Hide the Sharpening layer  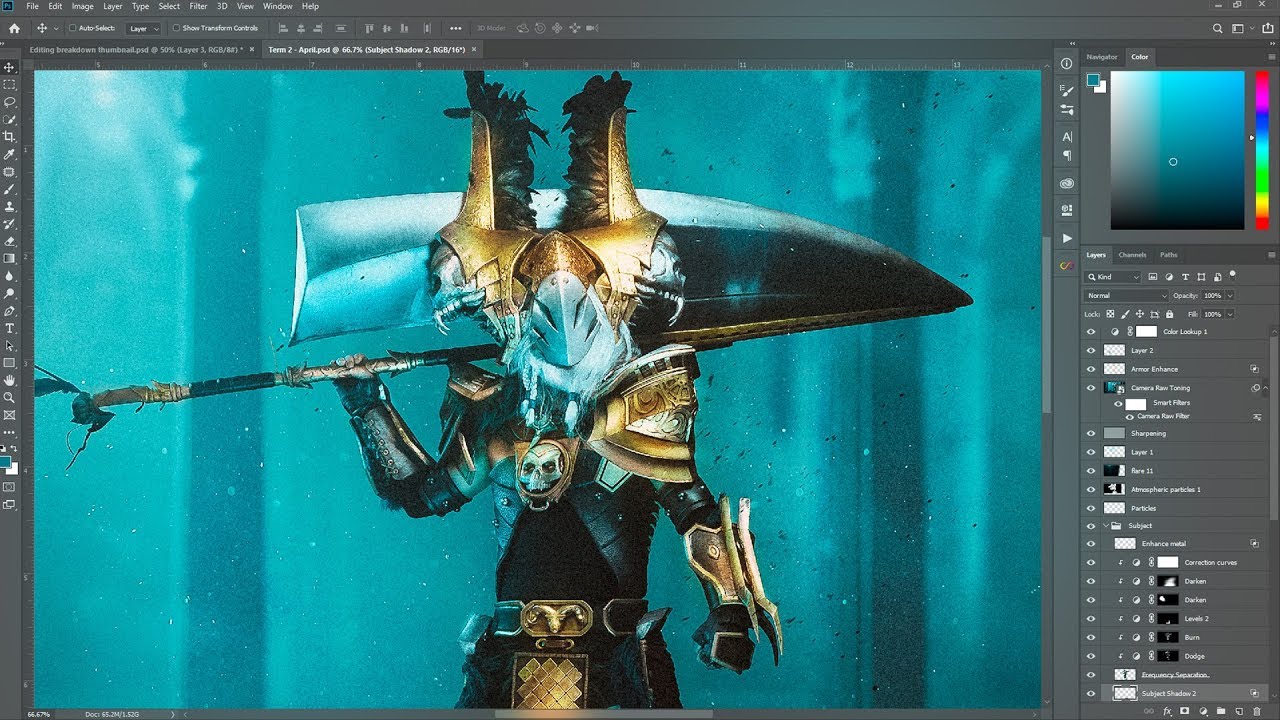point(1091,434)
